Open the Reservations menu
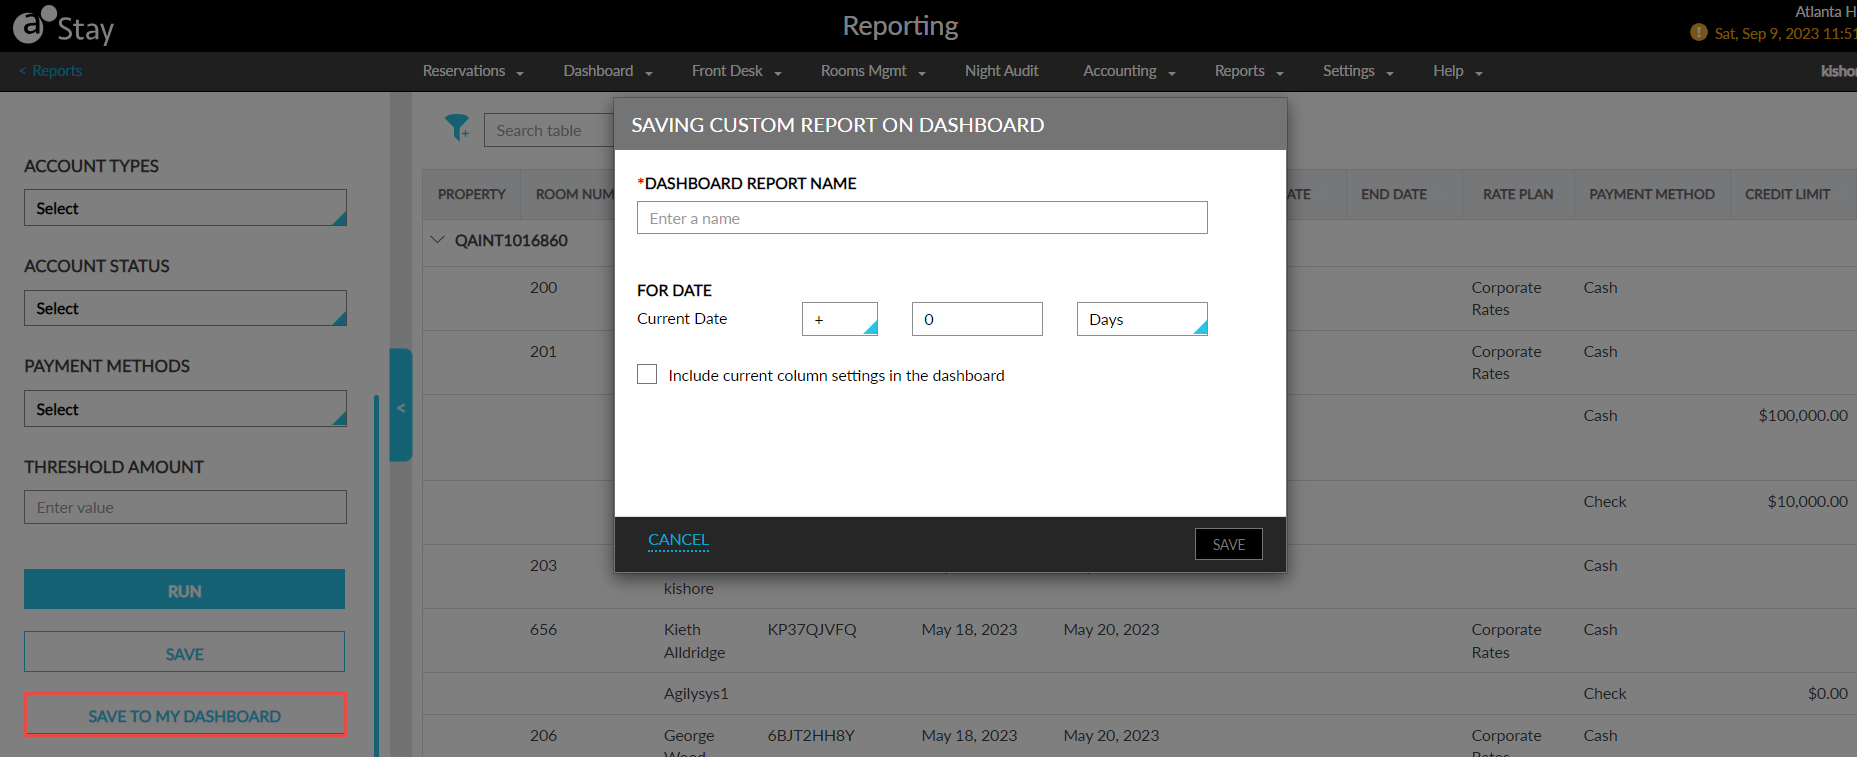The width and height of the screenshot is (1857, 757). pyautogui.click(x=473, y=71)
